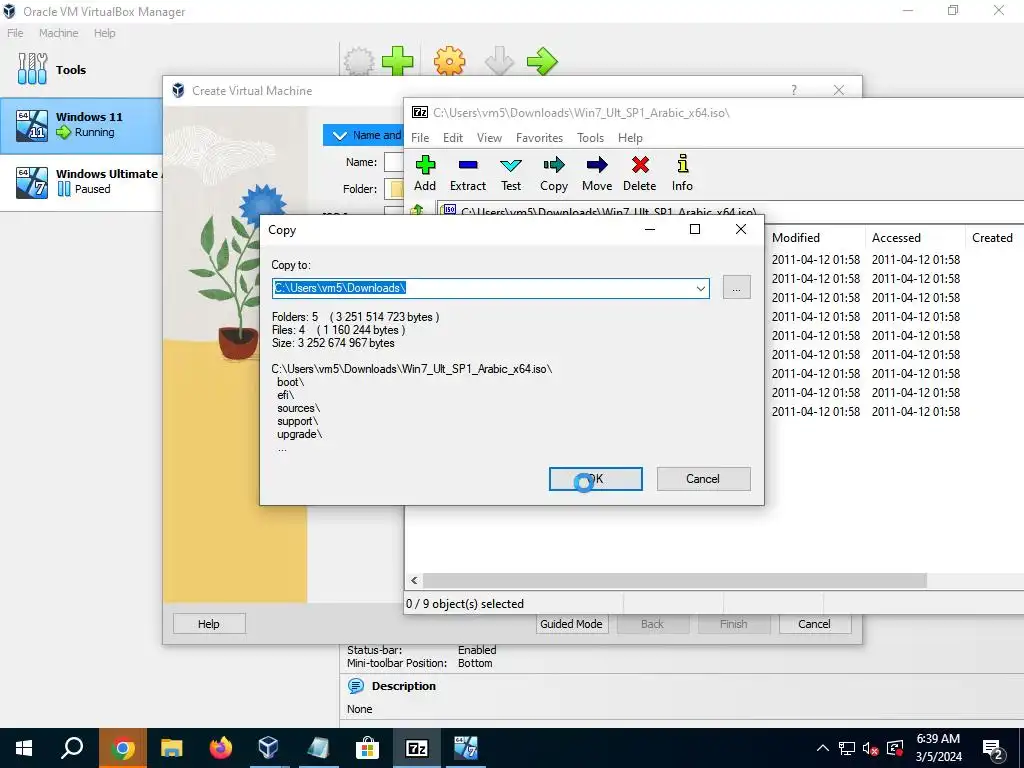Expand Copy to path dropdown

pos(701,288)
